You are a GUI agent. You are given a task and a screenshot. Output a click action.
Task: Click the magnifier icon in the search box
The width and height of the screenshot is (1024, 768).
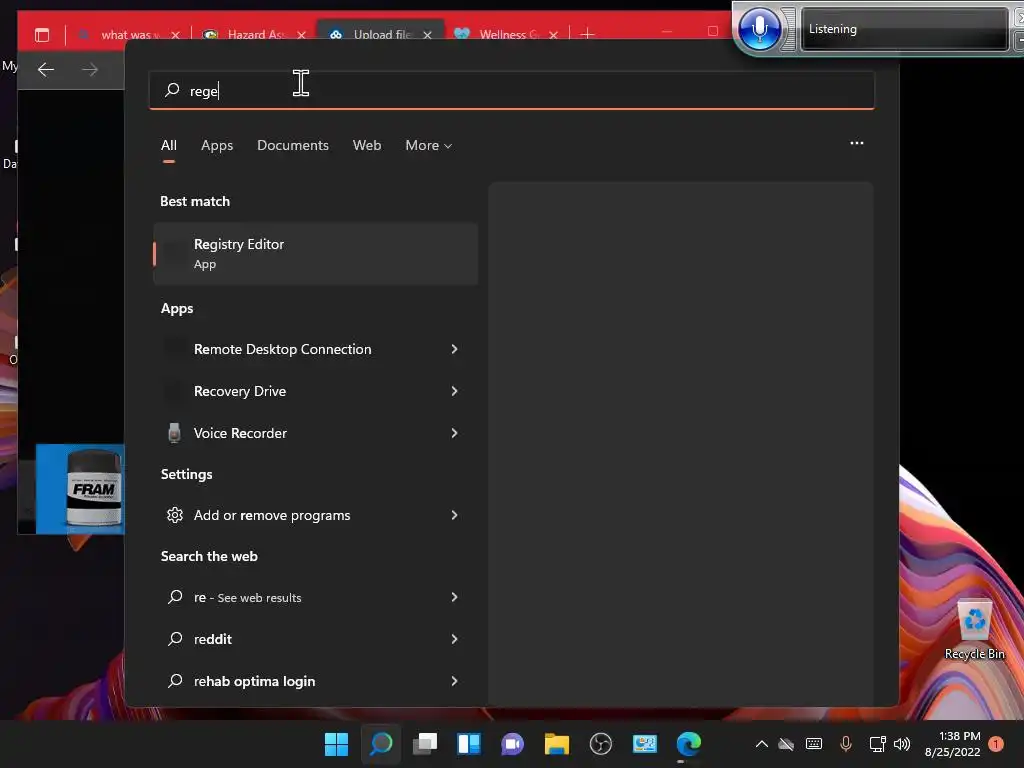pos(172,89)
